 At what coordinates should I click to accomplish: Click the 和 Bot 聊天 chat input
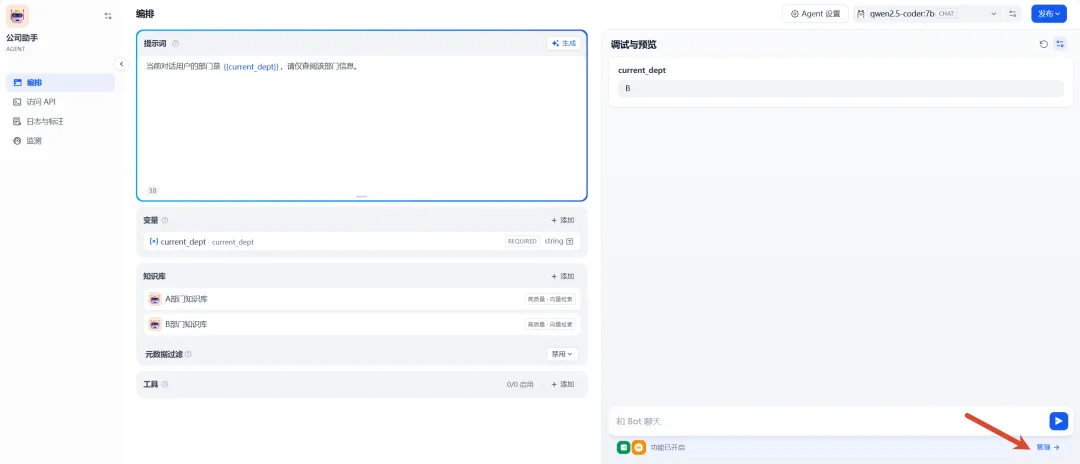point(828,421)
